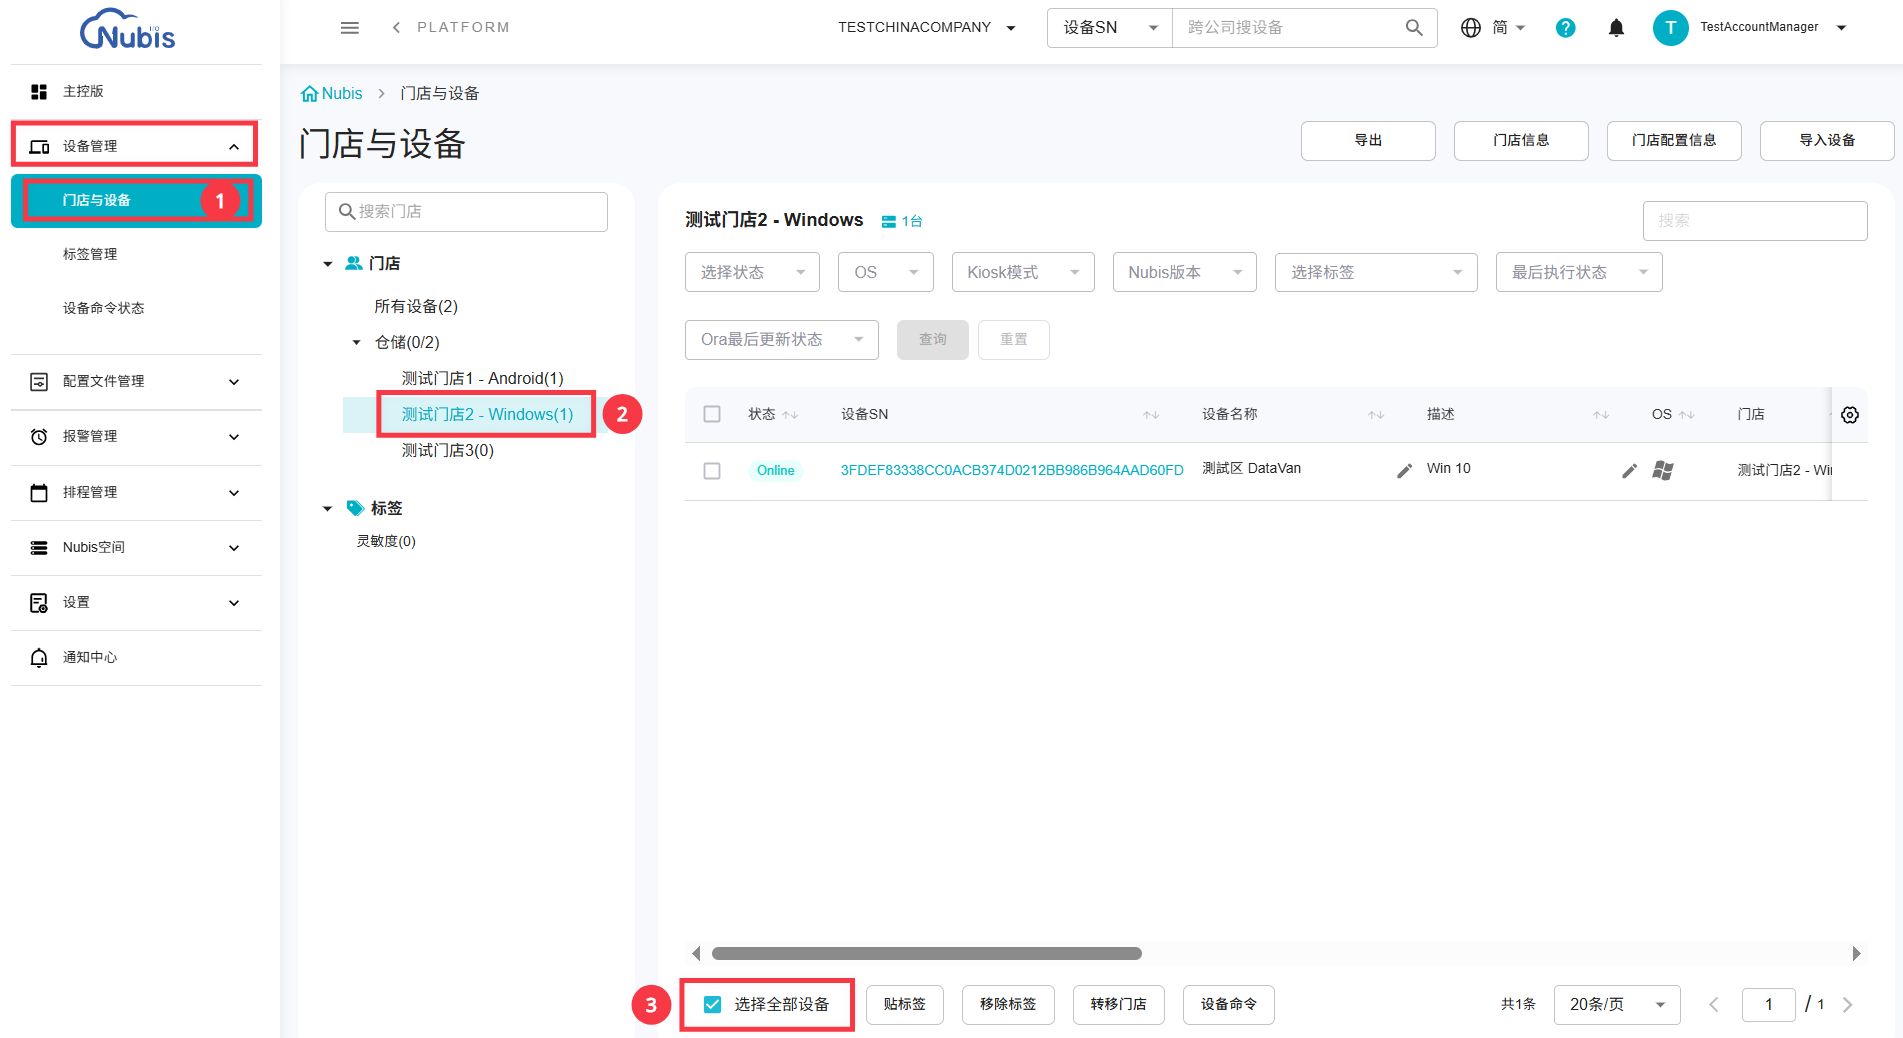The height and width of the screenshot is (1038, 1903).
Task: Select 门店与设备 in sidebar
Action: point(136,201)
